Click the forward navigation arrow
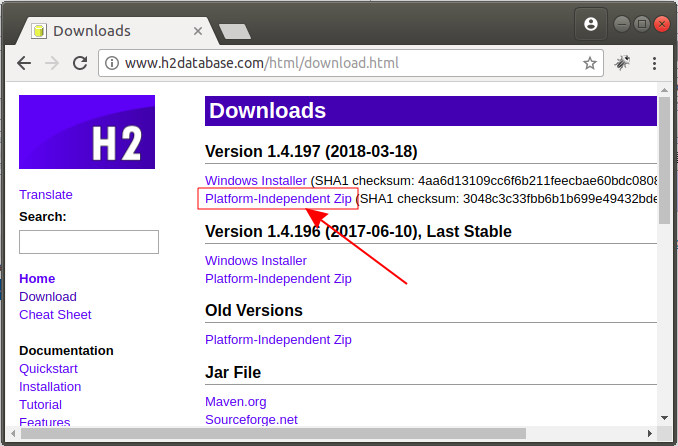This screenshot has width=678, height=446. coord(52,63)
